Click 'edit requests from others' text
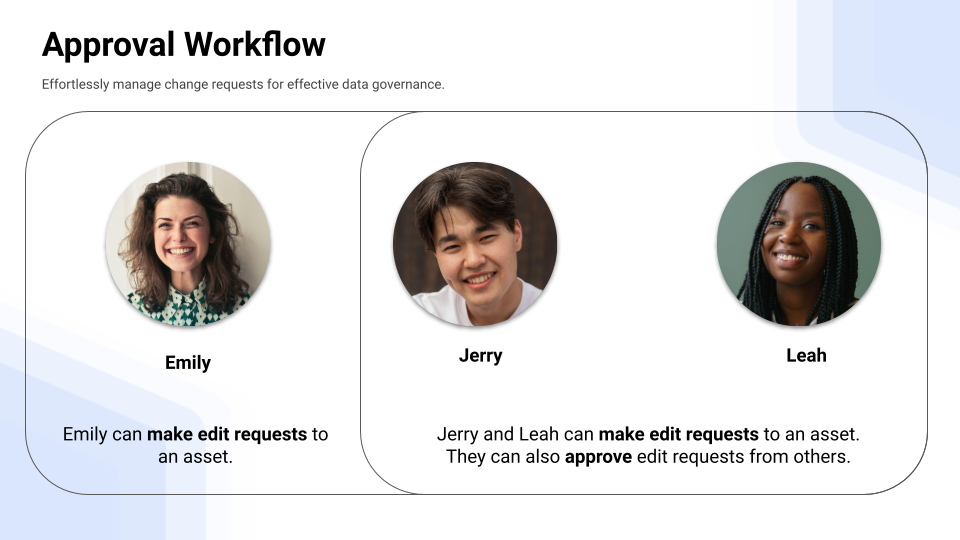 (x=743, y=457)
